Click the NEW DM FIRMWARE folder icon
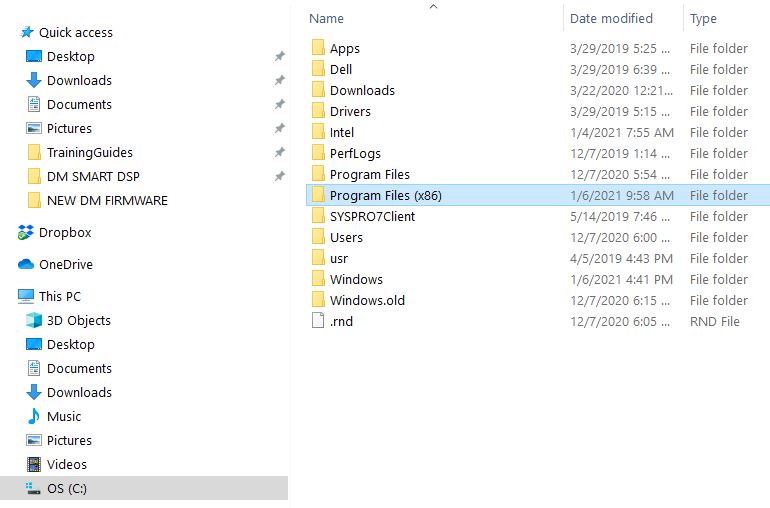The width and height of the screenshot is (770, 508). coord(34,200)
